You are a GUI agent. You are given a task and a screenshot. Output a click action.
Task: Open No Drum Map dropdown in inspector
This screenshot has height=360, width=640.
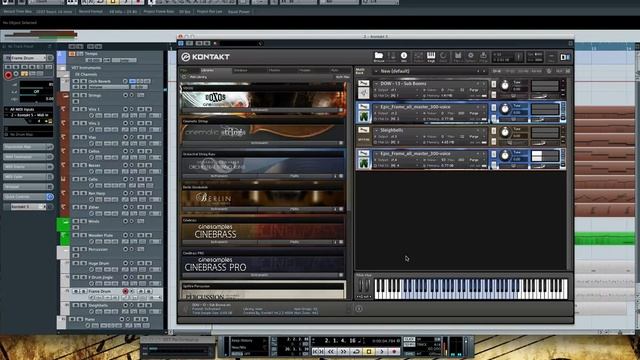click(28, 134)
